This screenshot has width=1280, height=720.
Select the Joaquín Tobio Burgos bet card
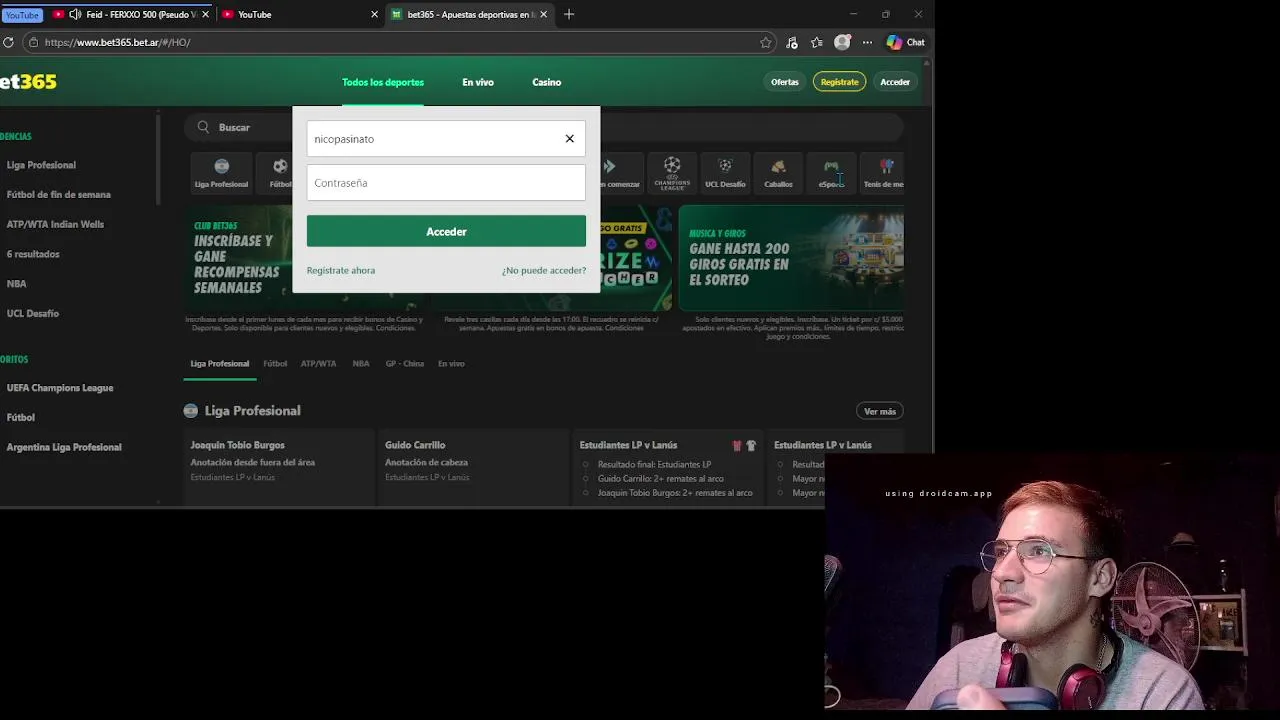coord(279,467)
